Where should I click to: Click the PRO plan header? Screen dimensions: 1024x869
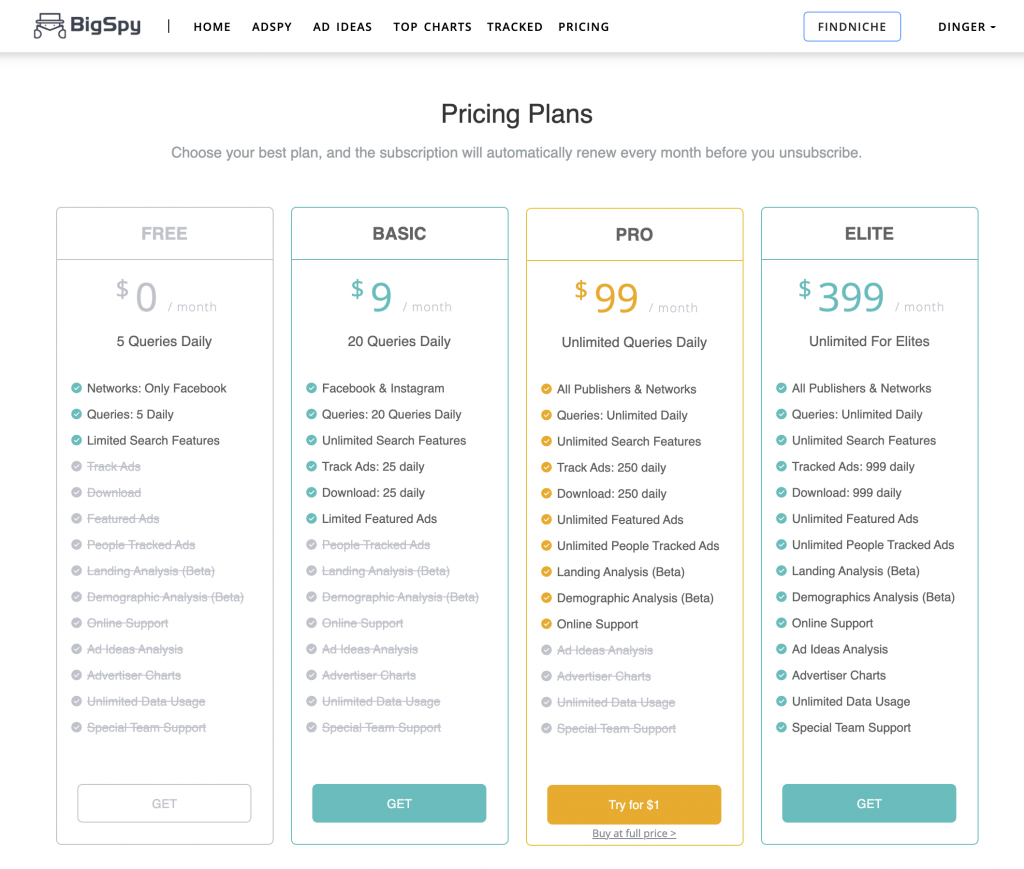click(634, 235)
